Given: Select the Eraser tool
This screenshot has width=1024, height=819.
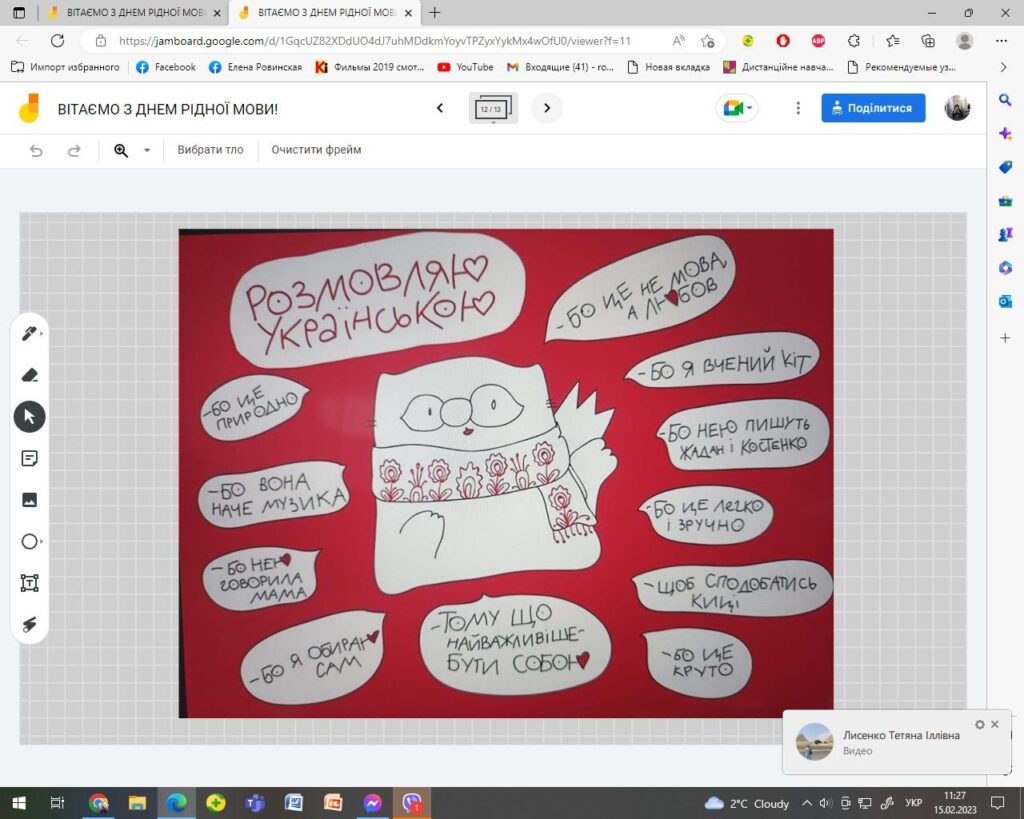Looking at the screenshot, I should pyautogui.click(x=29, y=375).
